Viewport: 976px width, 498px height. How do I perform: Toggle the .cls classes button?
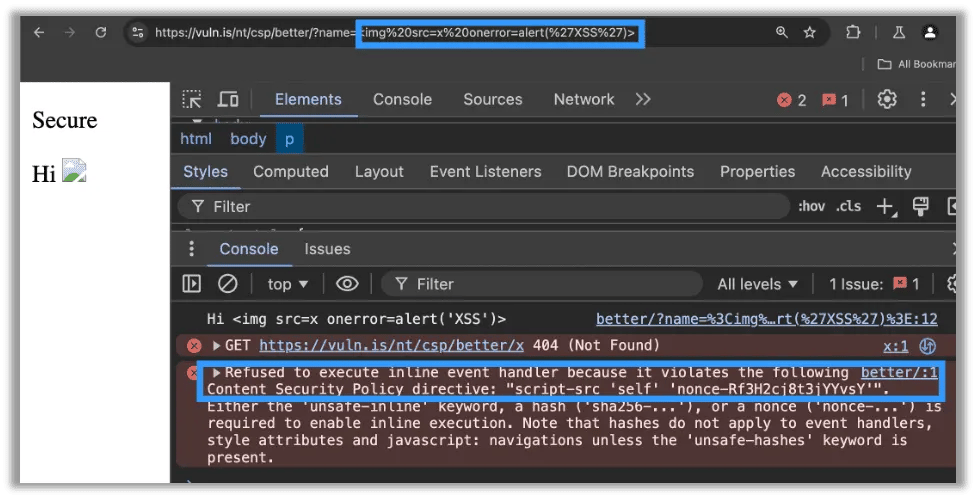[x=848, y=207]
